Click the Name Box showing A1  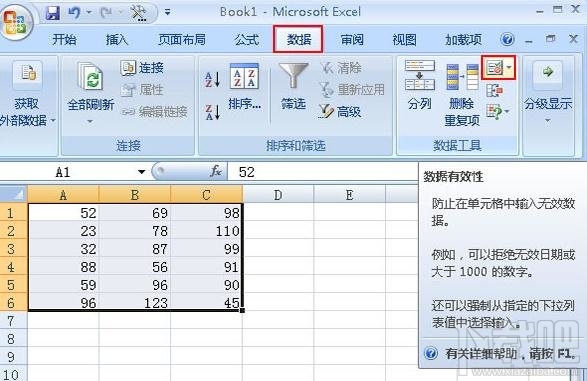coord(67,172)
